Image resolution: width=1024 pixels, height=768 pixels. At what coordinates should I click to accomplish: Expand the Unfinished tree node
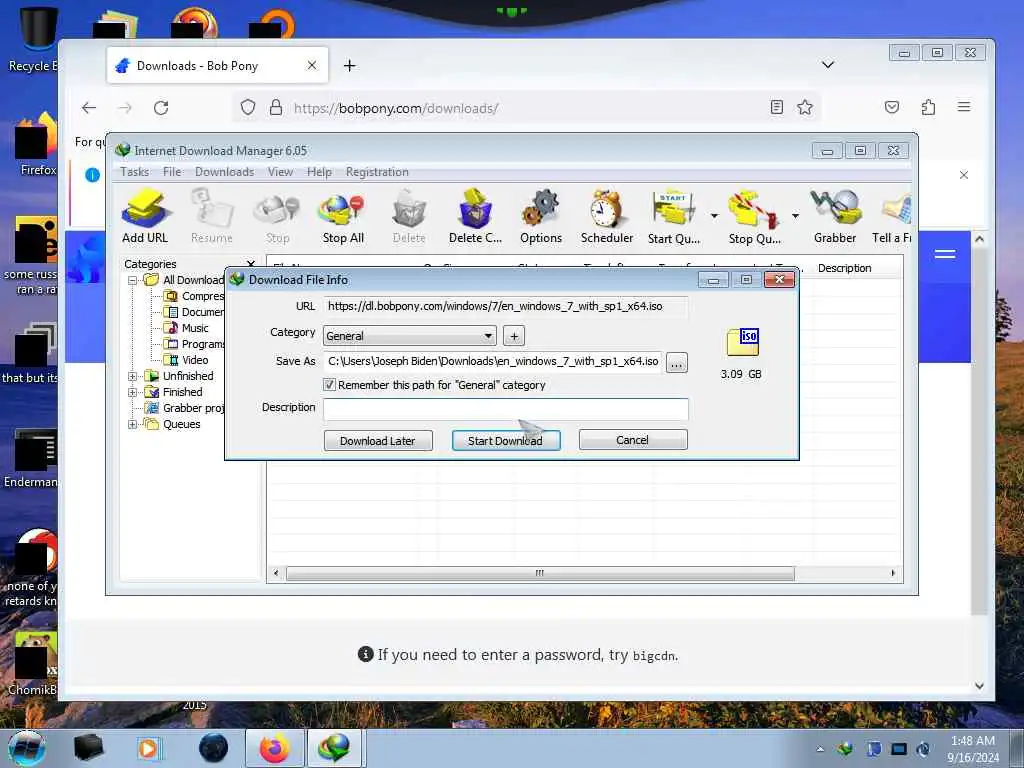133,376
